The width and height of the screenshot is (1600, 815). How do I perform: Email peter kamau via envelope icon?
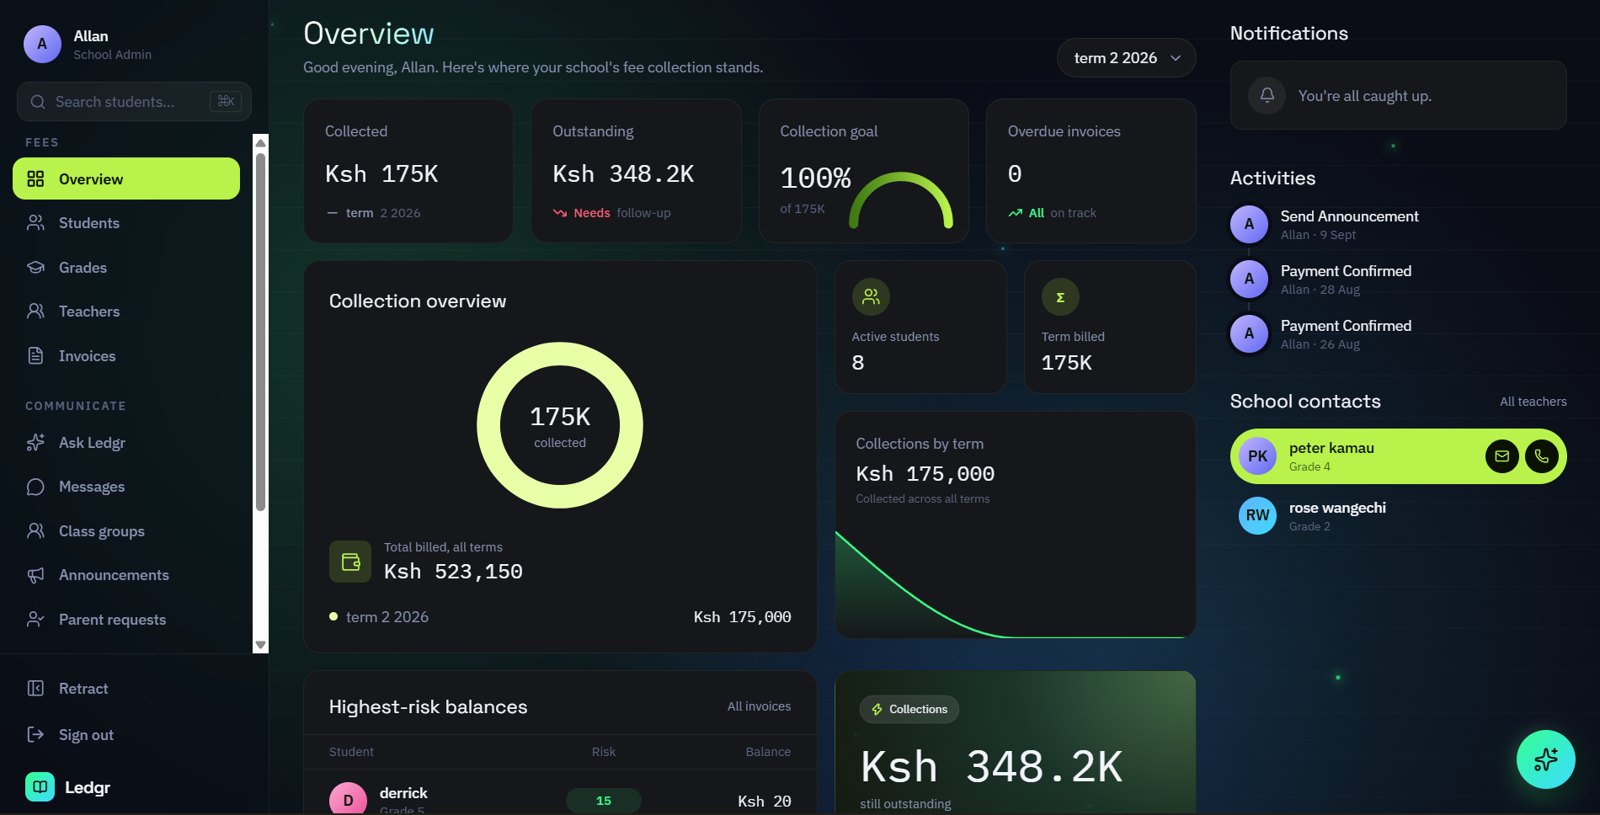pyautogui.click(x=1502, y=456)
